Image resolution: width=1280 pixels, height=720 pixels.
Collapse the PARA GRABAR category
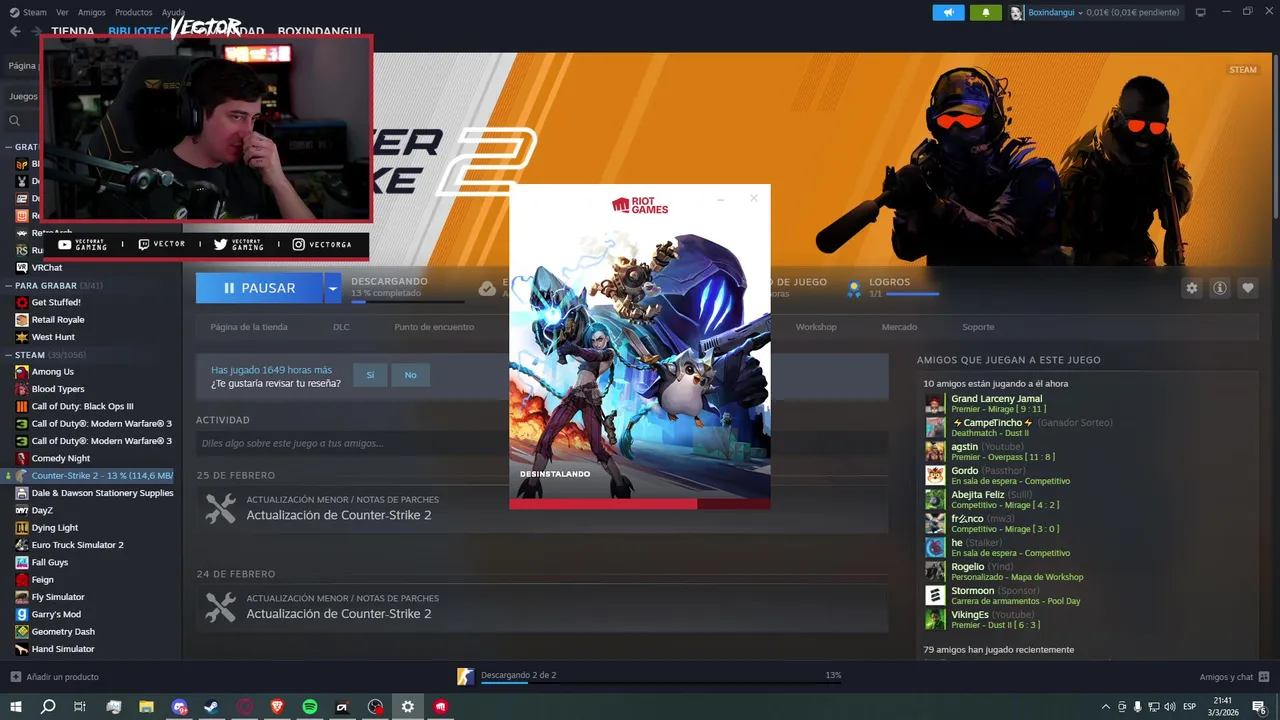click(x=9, y=285)
